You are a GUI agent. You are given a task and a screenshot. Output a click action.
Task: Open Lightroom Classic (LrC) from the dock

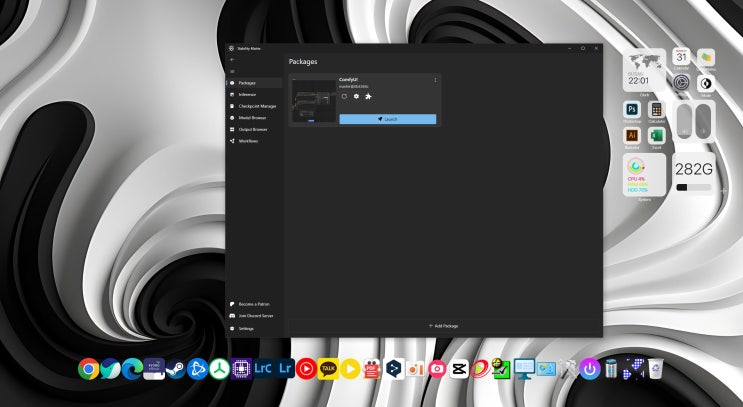point(263,369)
